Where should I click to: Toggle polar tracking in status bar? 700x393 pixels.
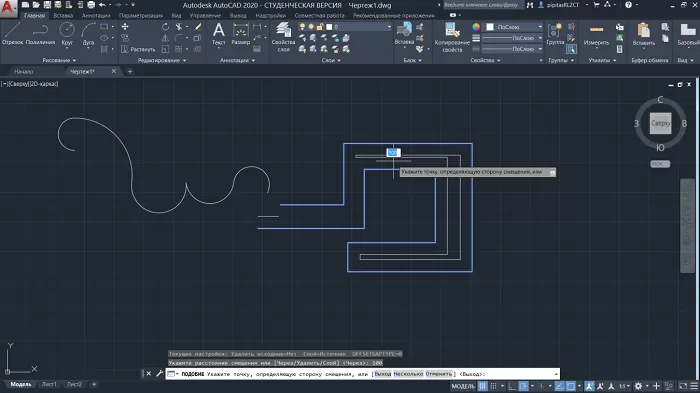pyautogui.click(x=523, y=386)
